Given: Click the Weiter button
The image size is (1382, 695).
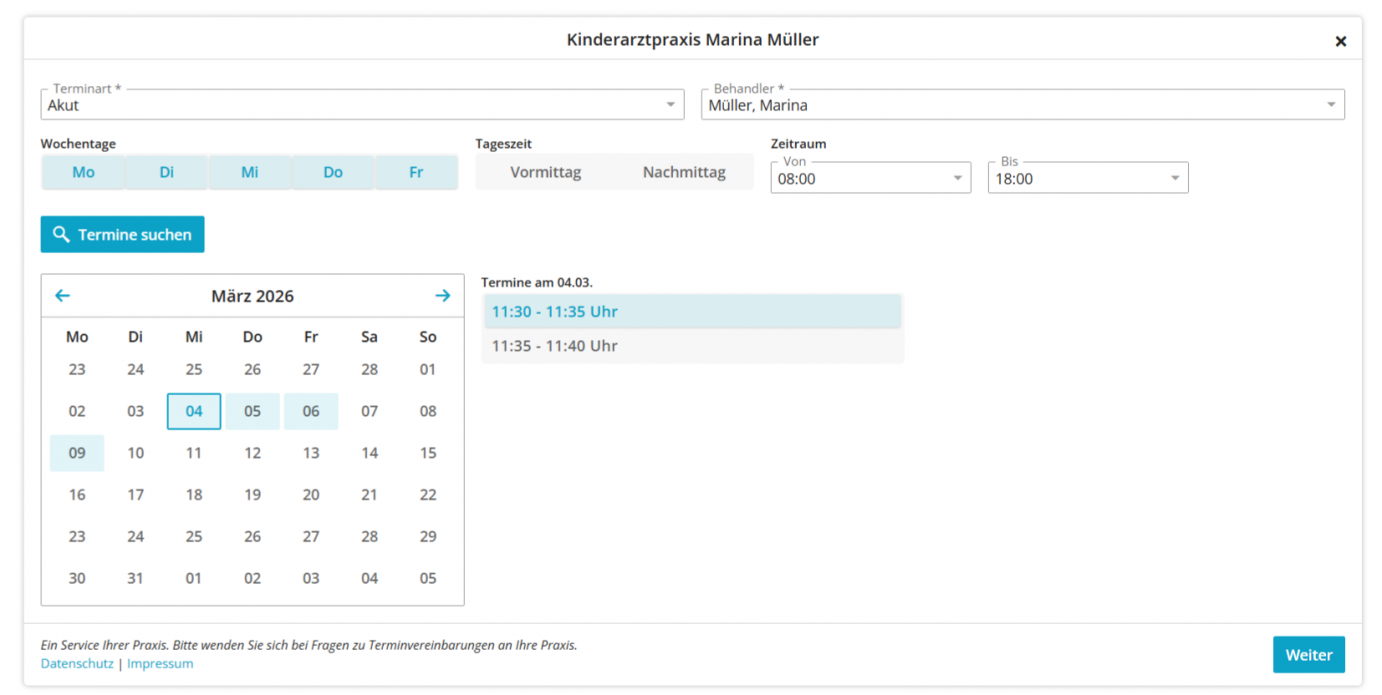Looking at the screenshot, I should tap(1309, 655).
